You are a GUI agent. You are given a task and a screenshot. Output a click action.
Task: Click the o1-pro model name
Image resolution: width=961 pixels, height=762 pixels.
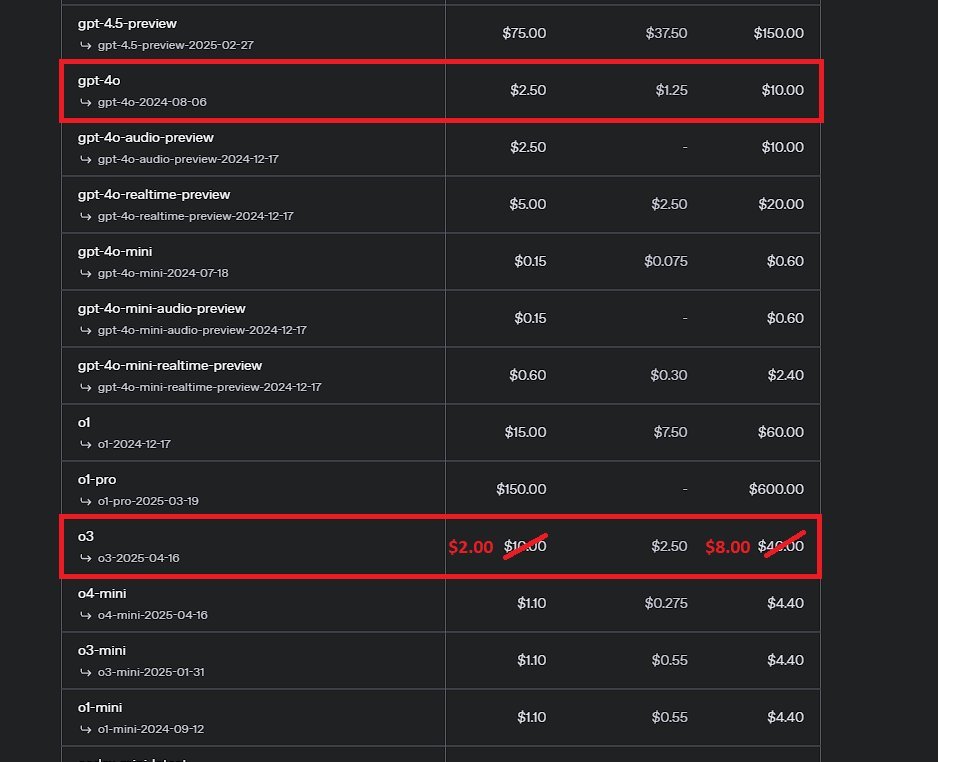[x=97, y=480]
